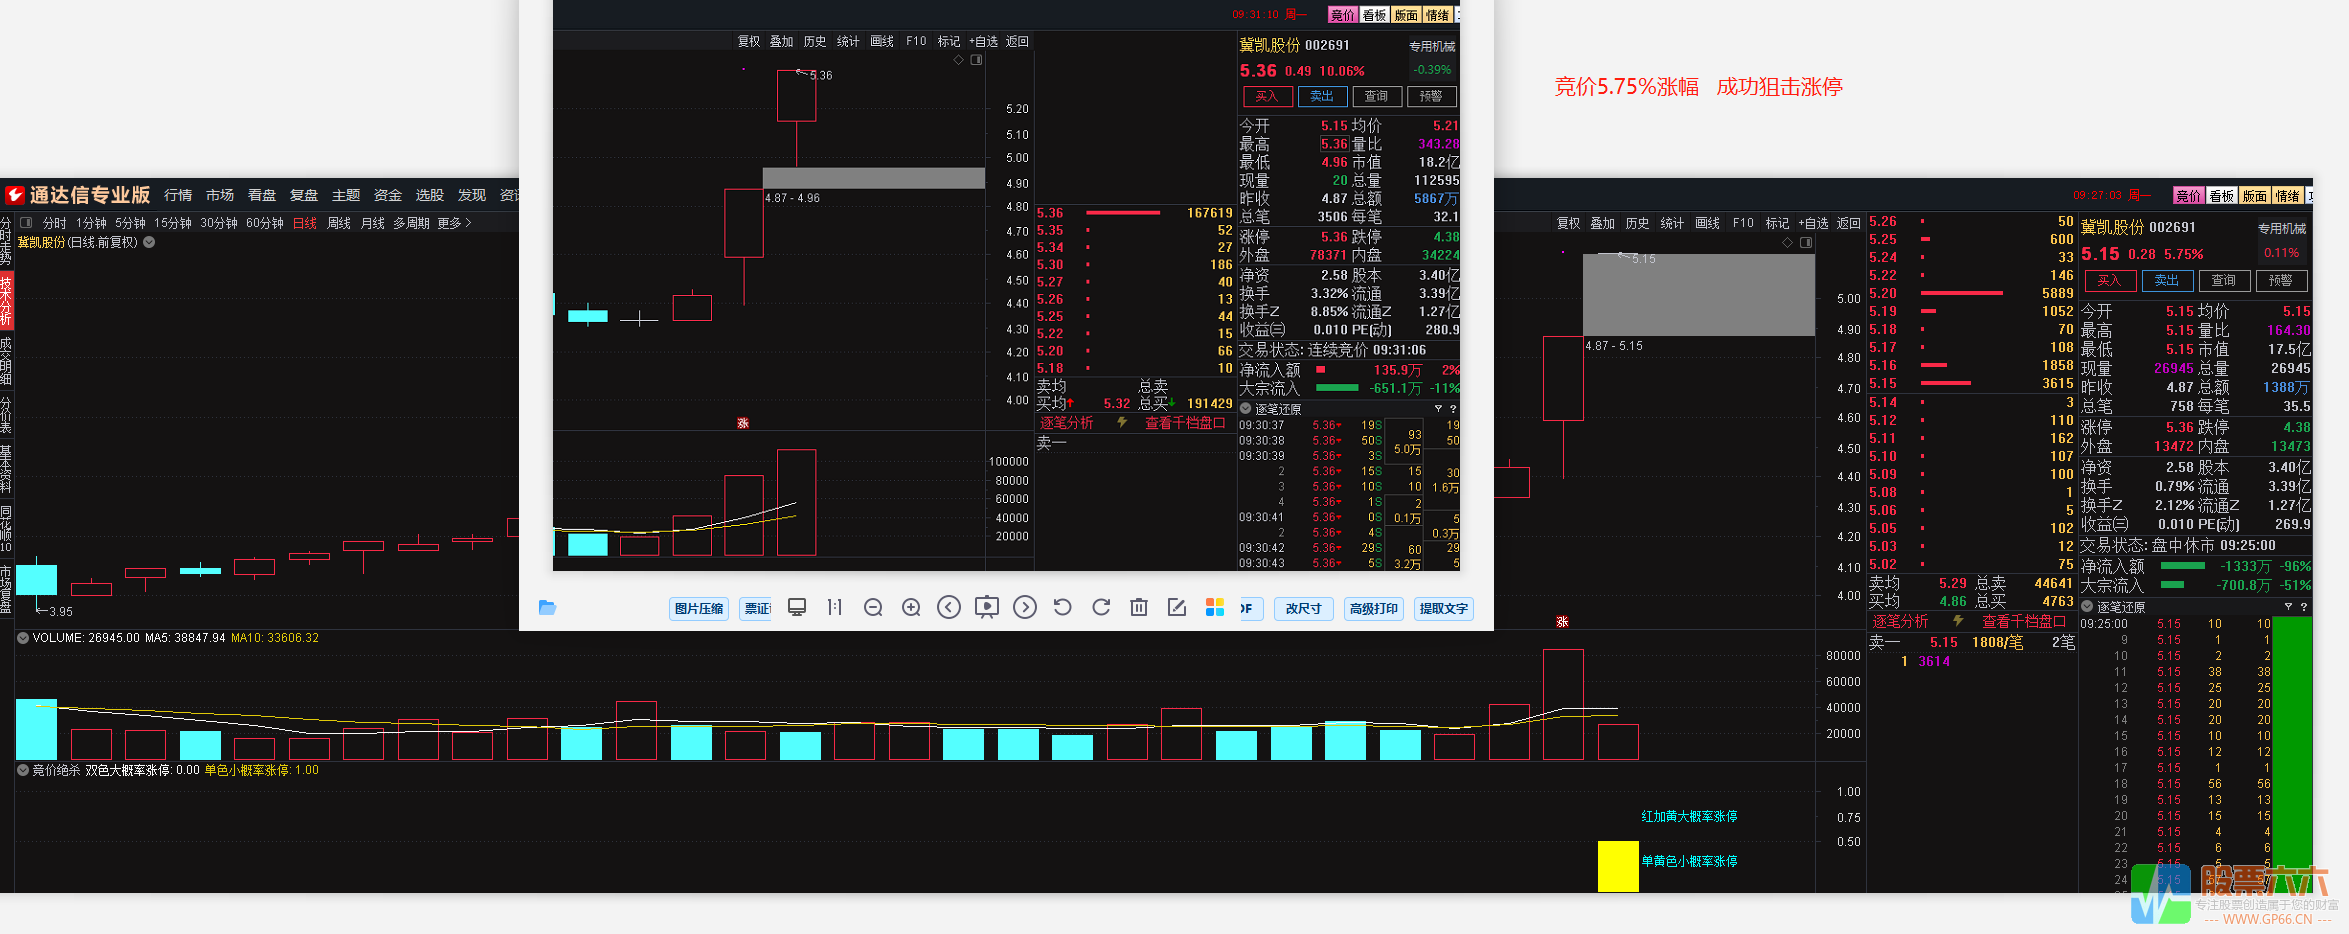Select pink 竞价 tab at top right

pos(2188,196)
